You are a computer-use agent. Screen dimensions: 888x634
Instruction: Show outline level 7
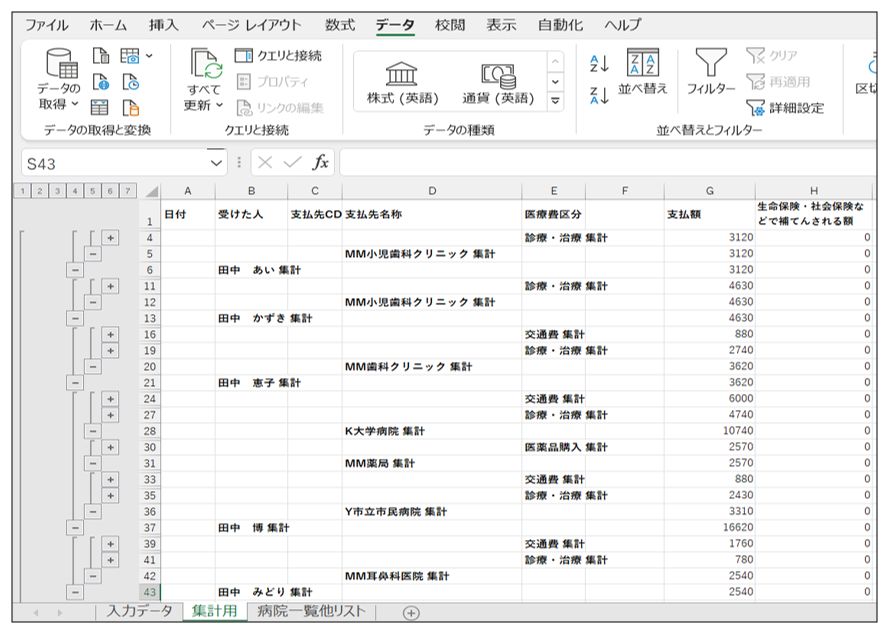[127, 191]
